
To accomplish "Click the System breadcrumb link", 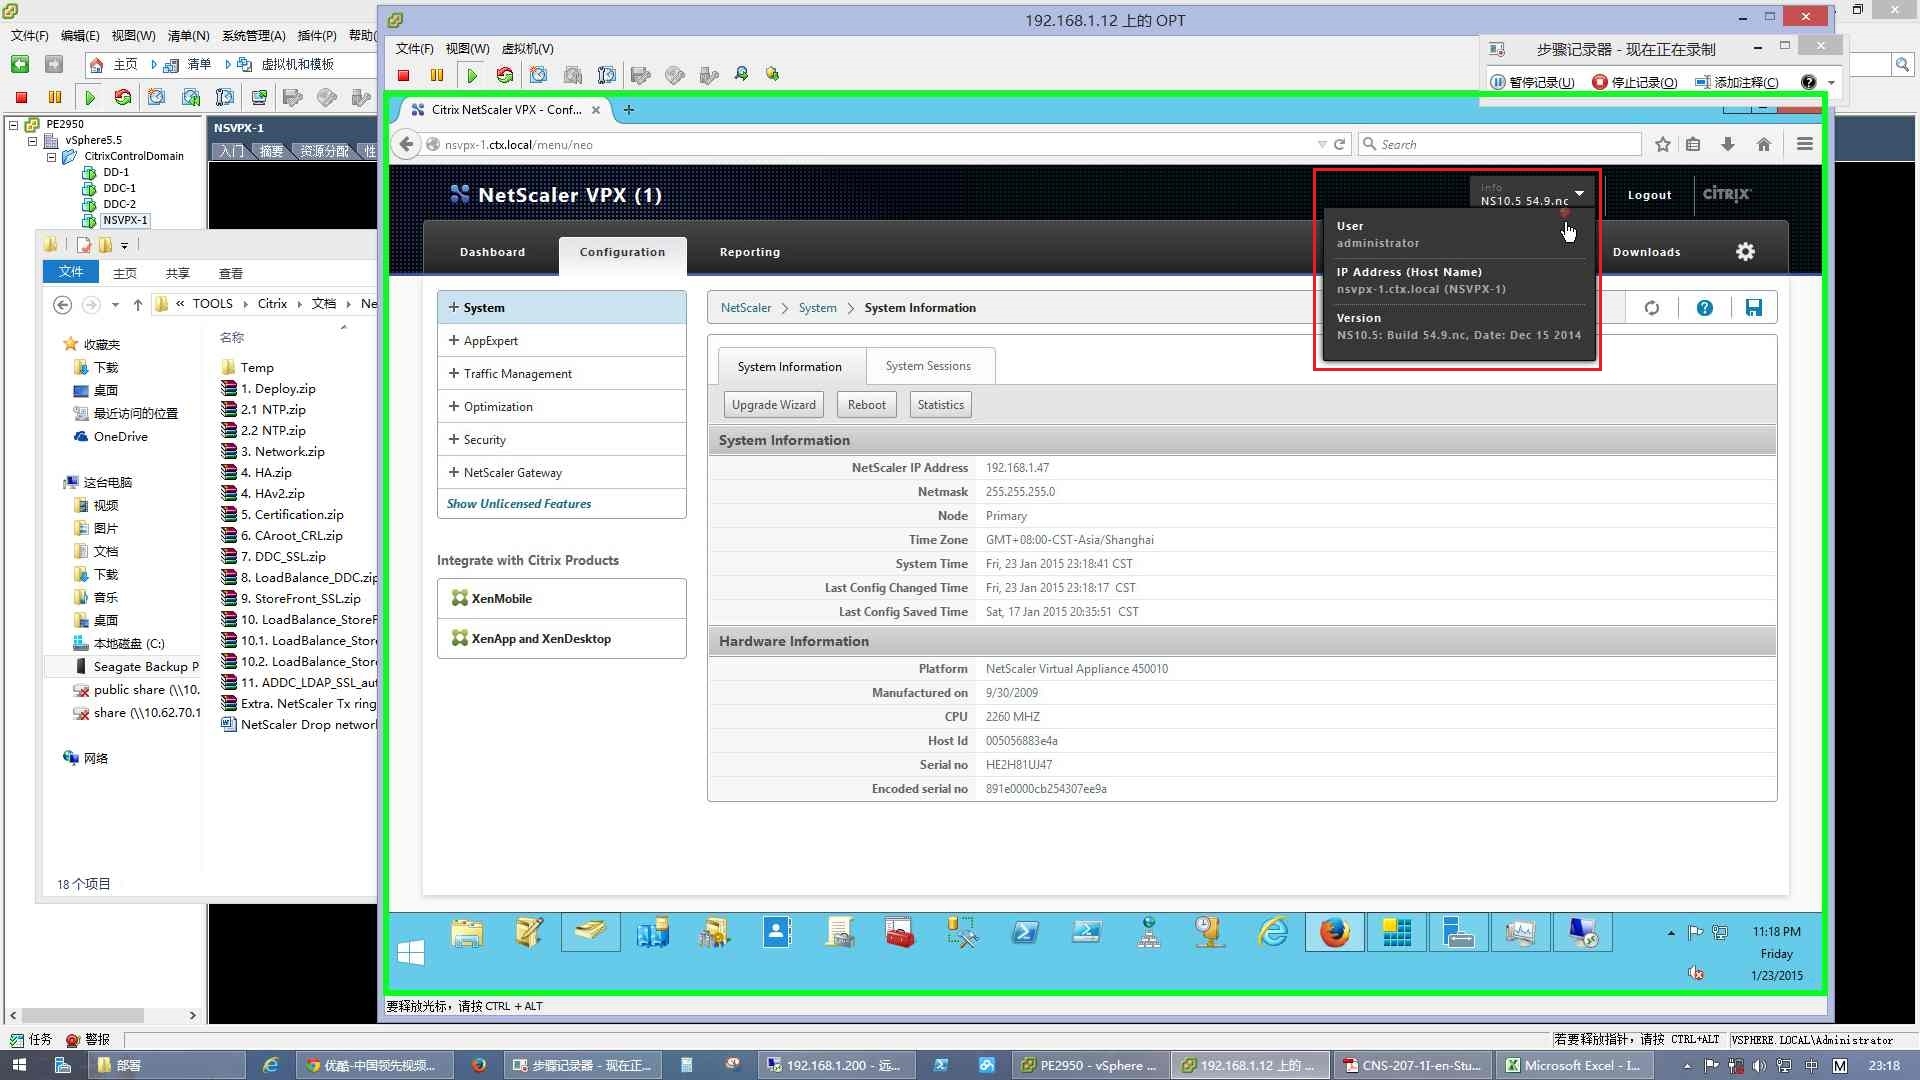I will pos(817,308).
